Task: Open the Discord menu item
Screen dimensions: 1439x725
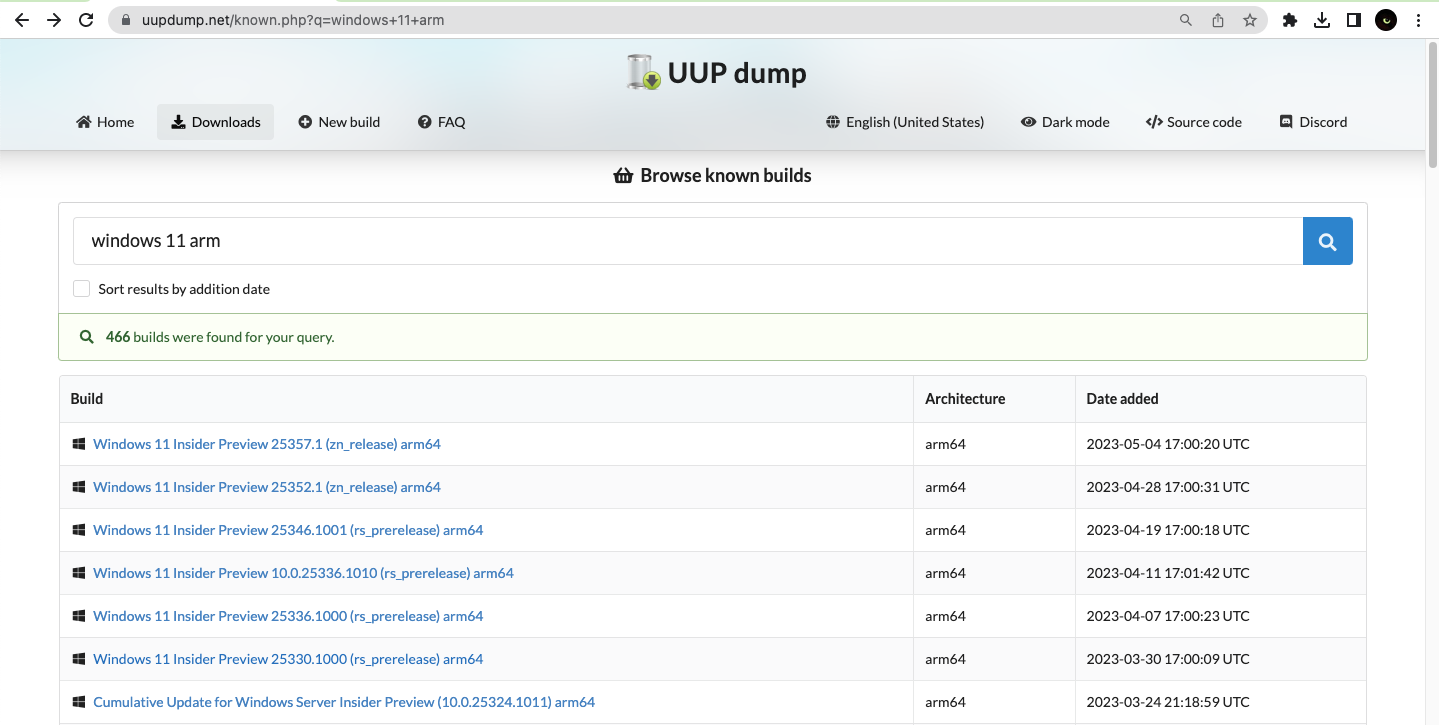Action: pyautogui.click(x=1313, y=122)
